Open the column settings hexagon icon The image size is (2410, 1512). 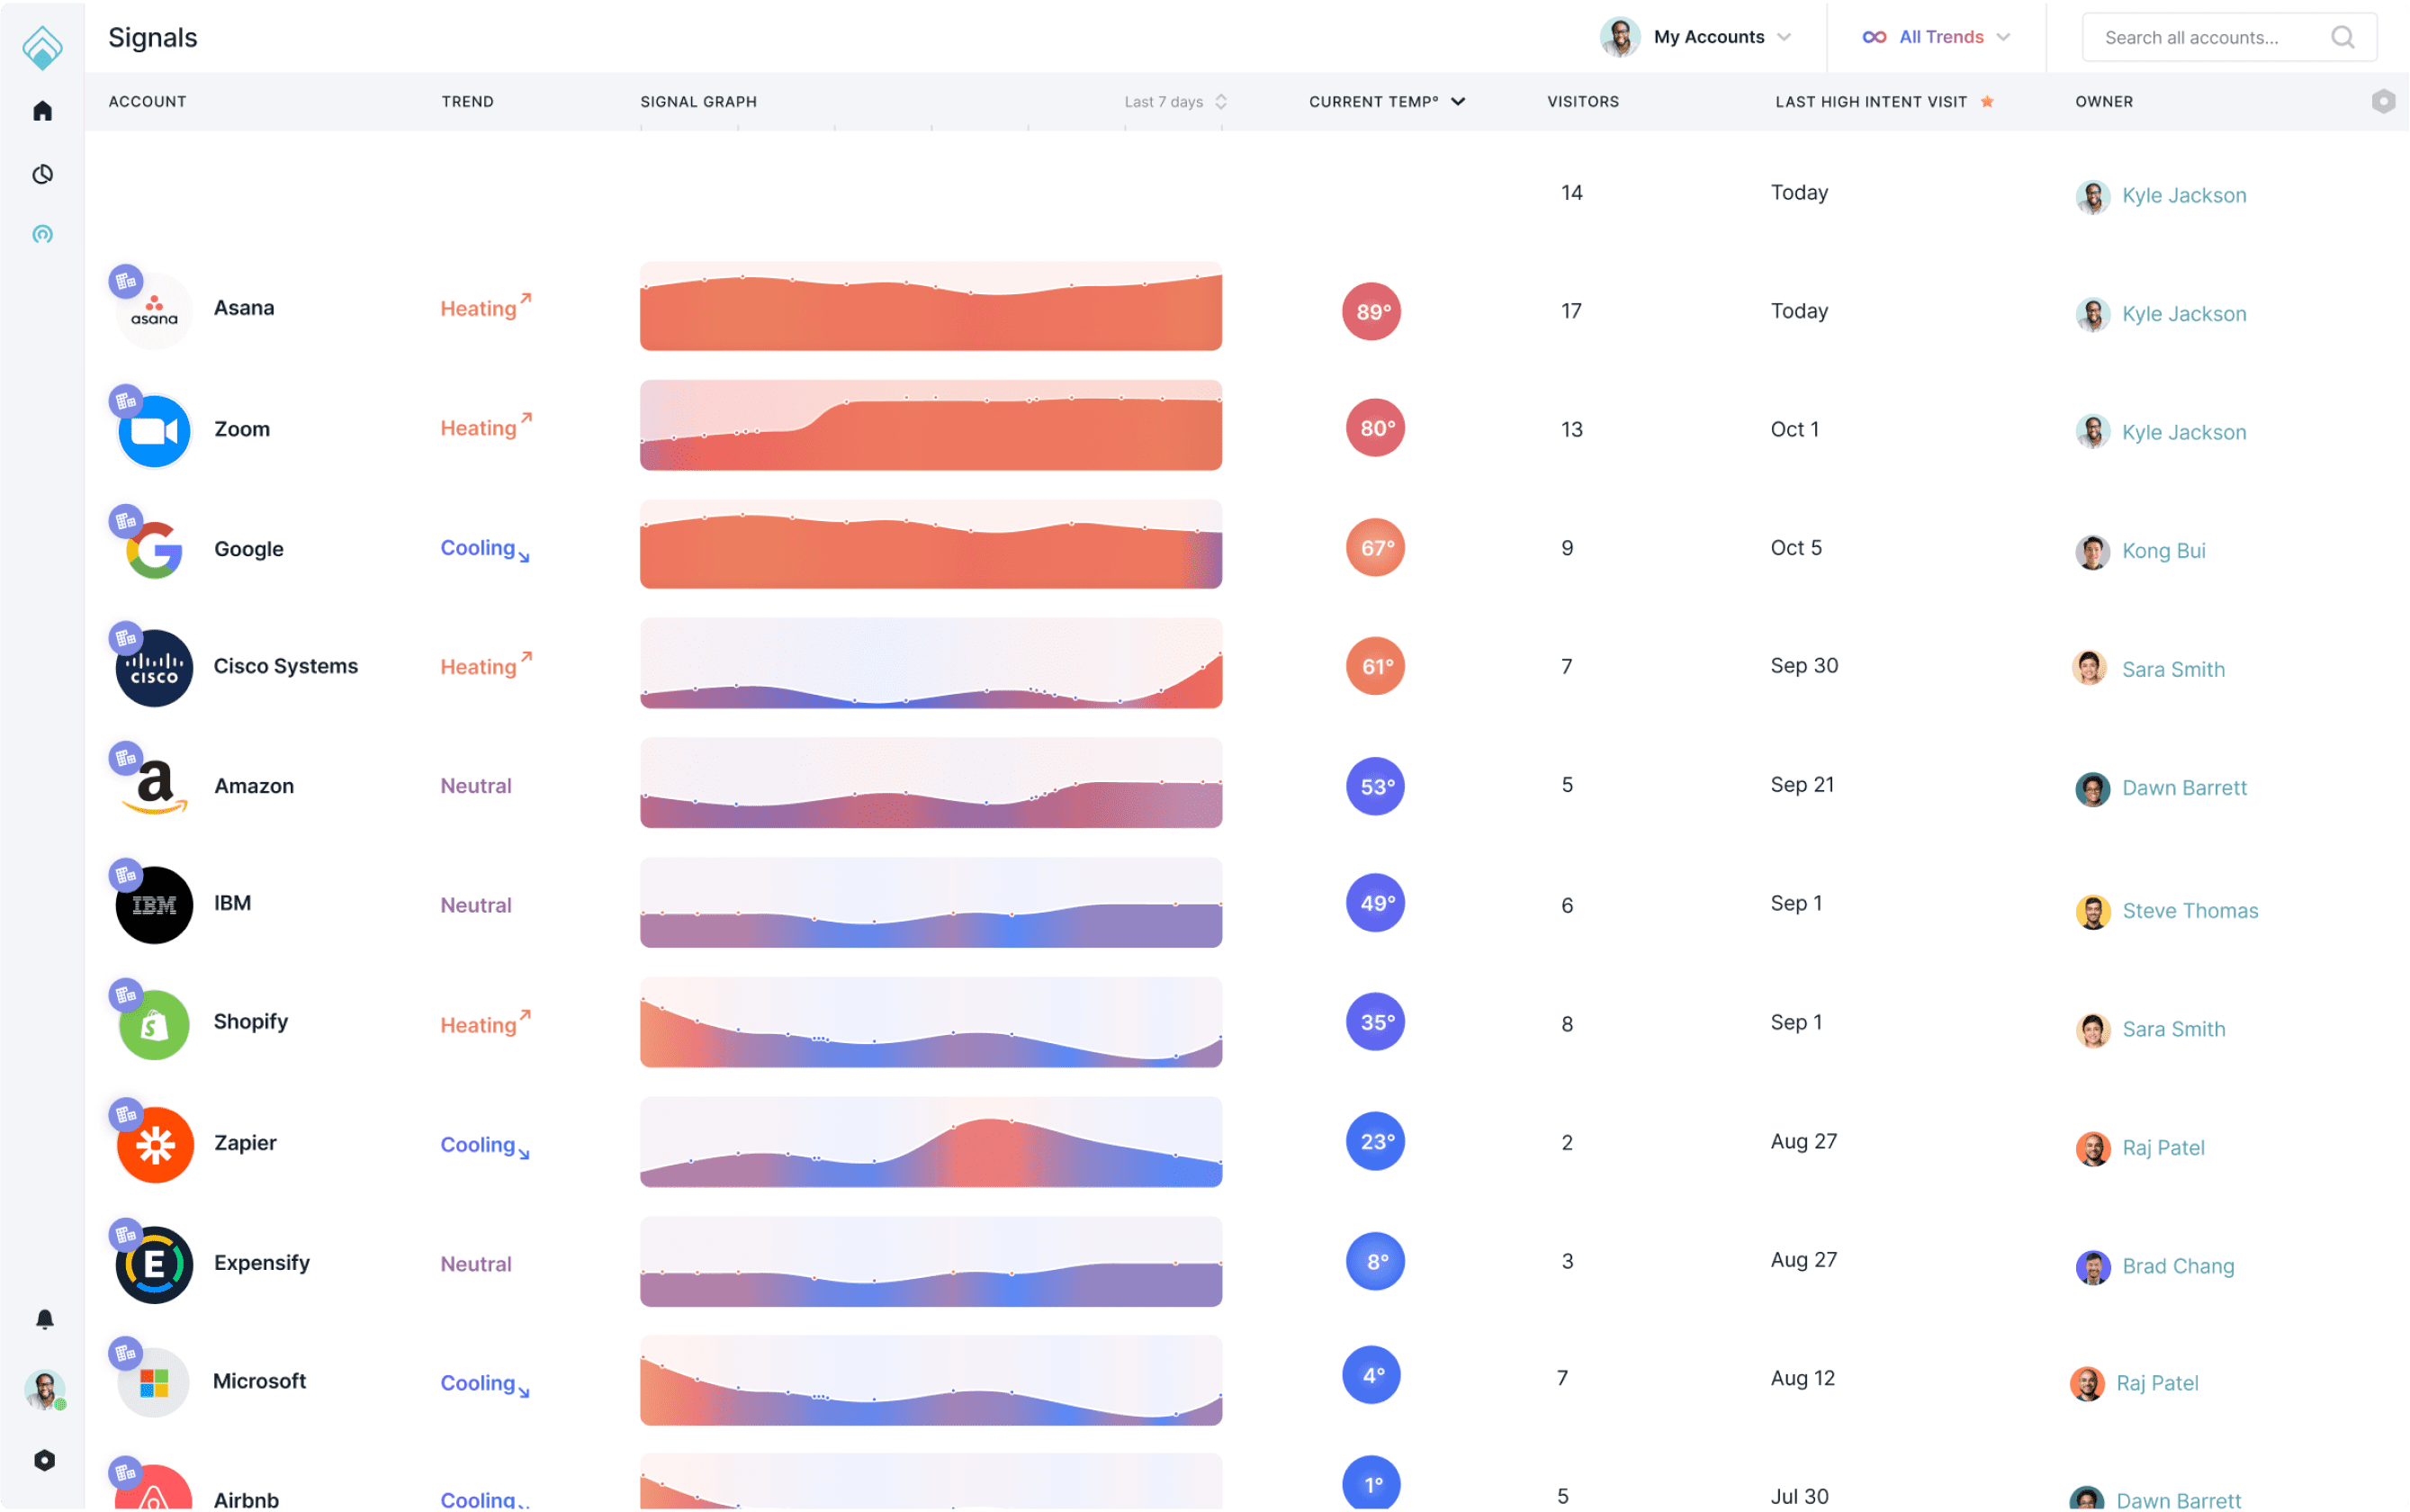click(2383, 101)
